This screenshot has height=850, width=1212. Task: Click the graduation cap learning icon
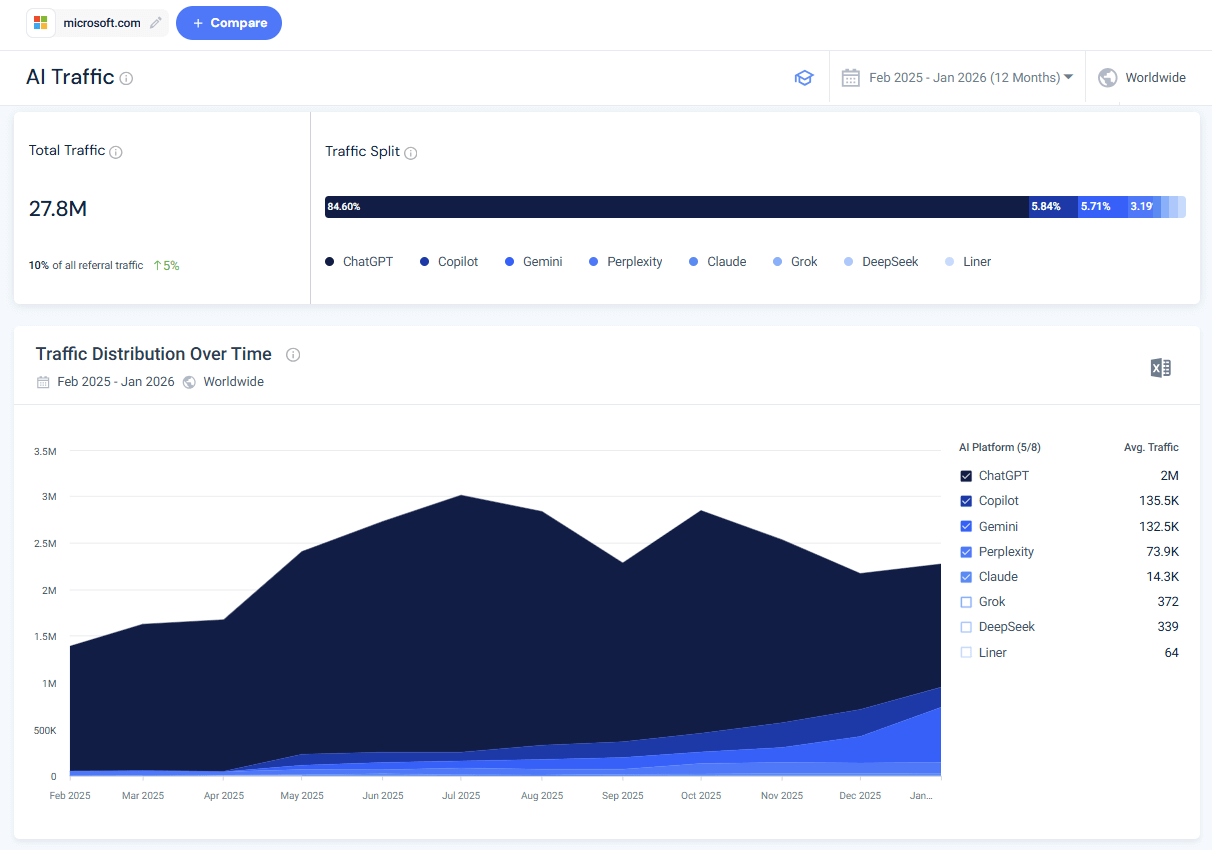click(x=804, y=77)
